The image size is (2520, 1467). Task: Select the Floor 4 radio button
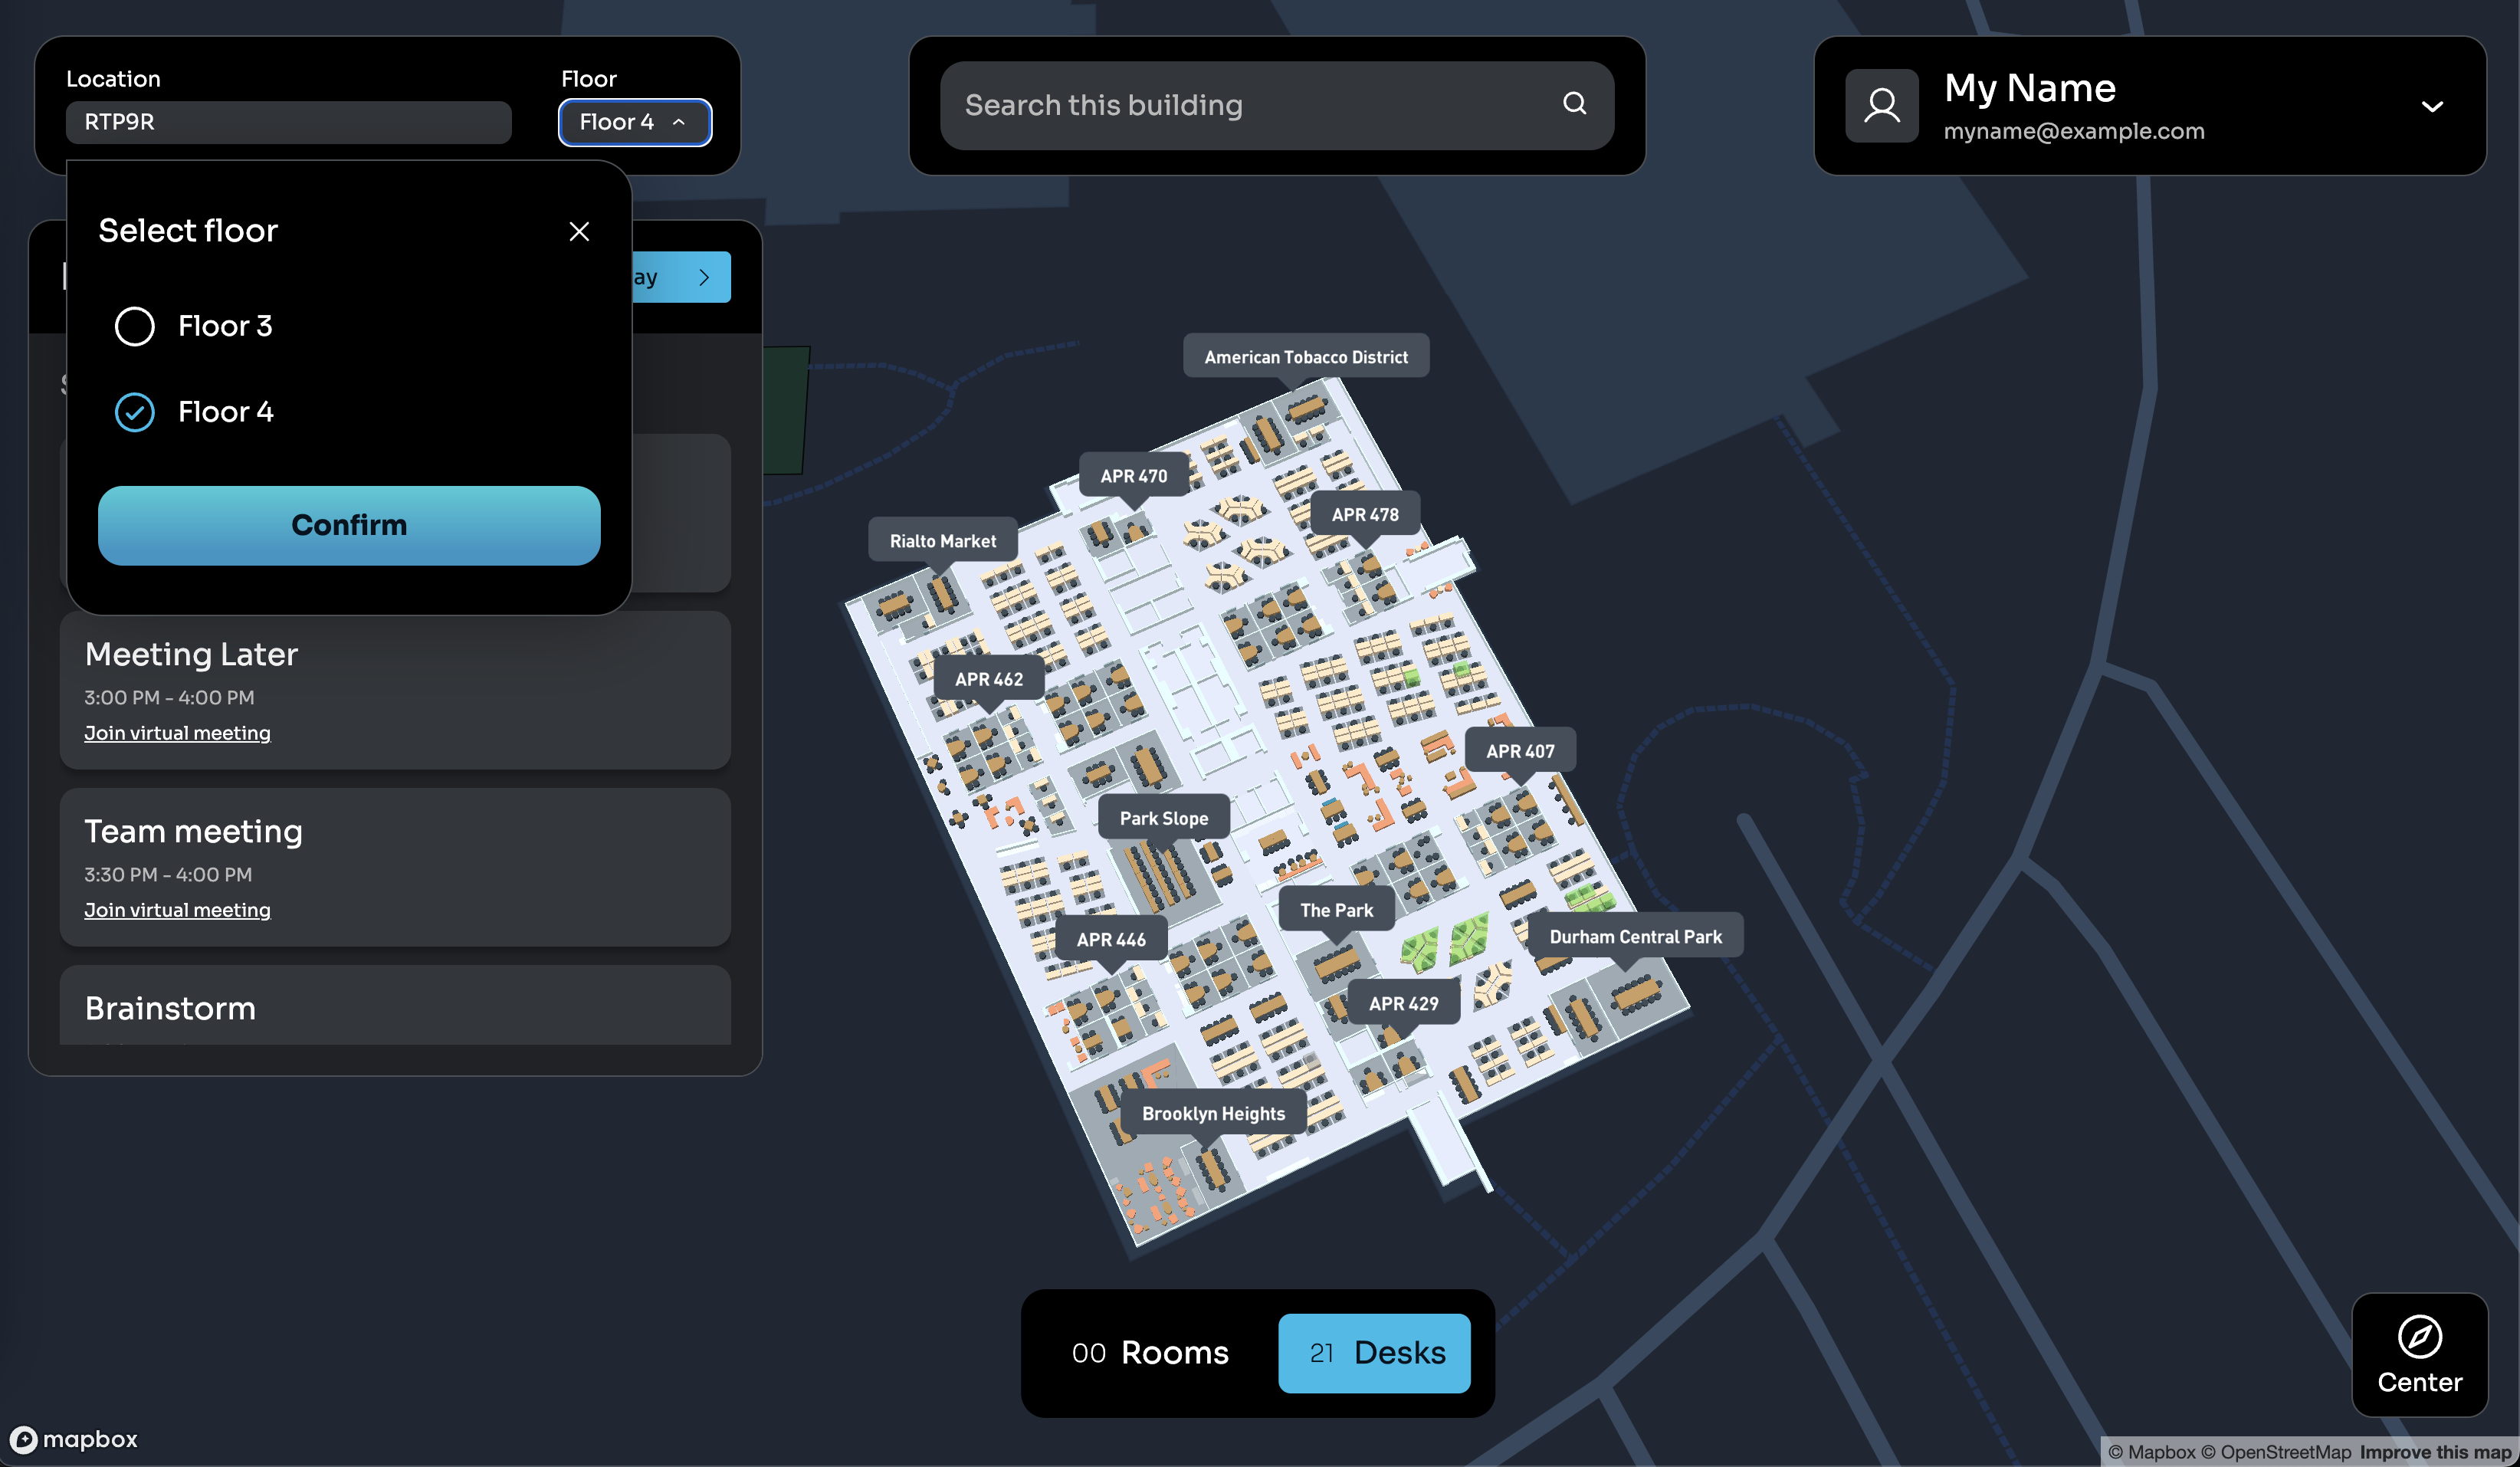[135, 411]
